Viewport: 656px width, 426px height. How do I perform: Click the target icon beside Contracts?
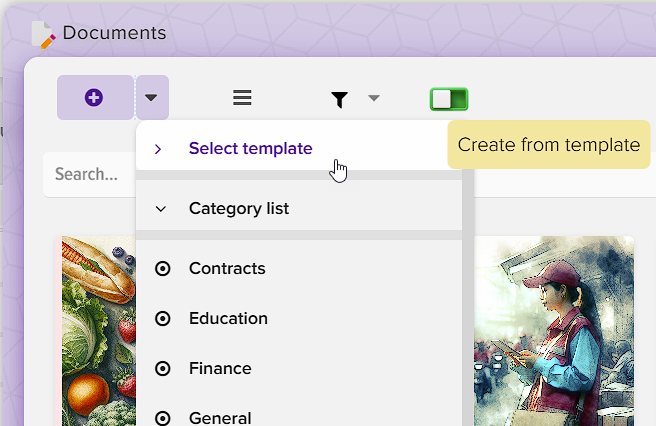tap(162, 269)
